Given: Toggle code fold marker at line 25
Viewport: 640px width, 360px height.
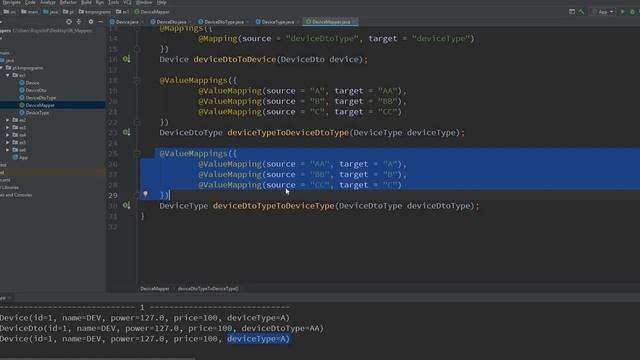Looking at the screenshot, I should (x=138, y=153).
